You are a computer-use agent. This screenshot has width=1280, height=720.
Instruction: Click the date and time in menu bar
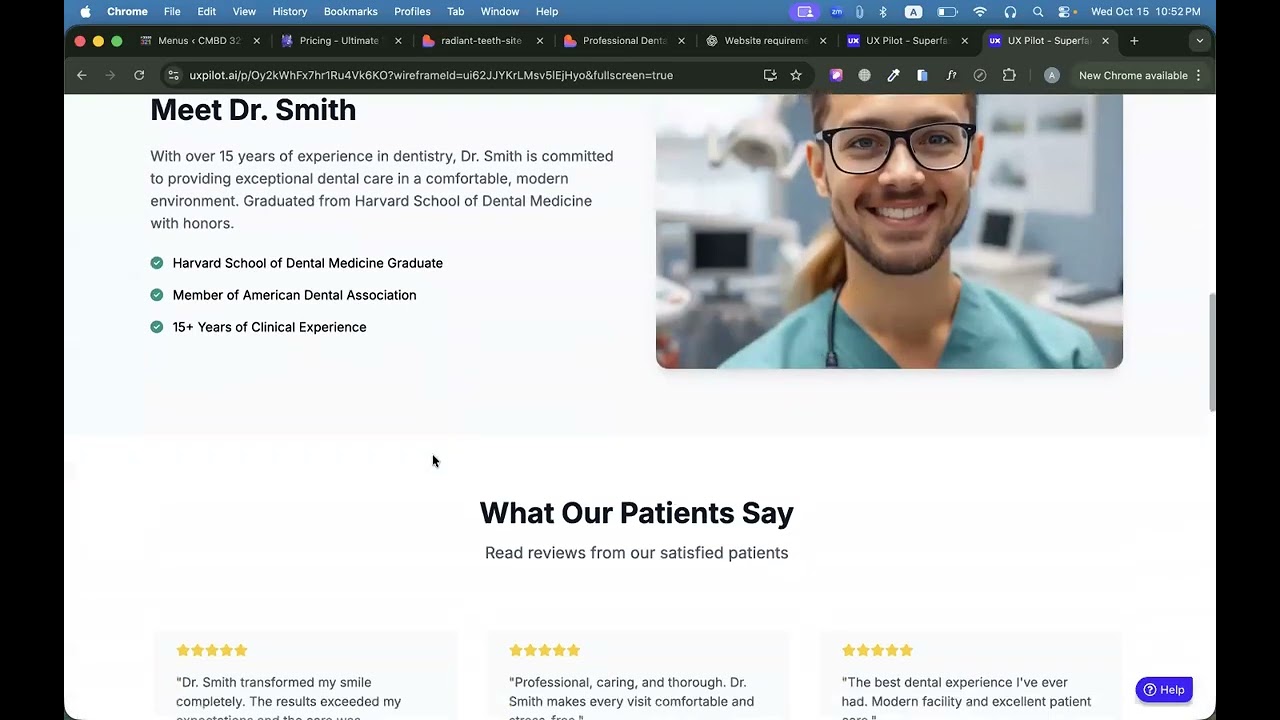coord(1146,12)
